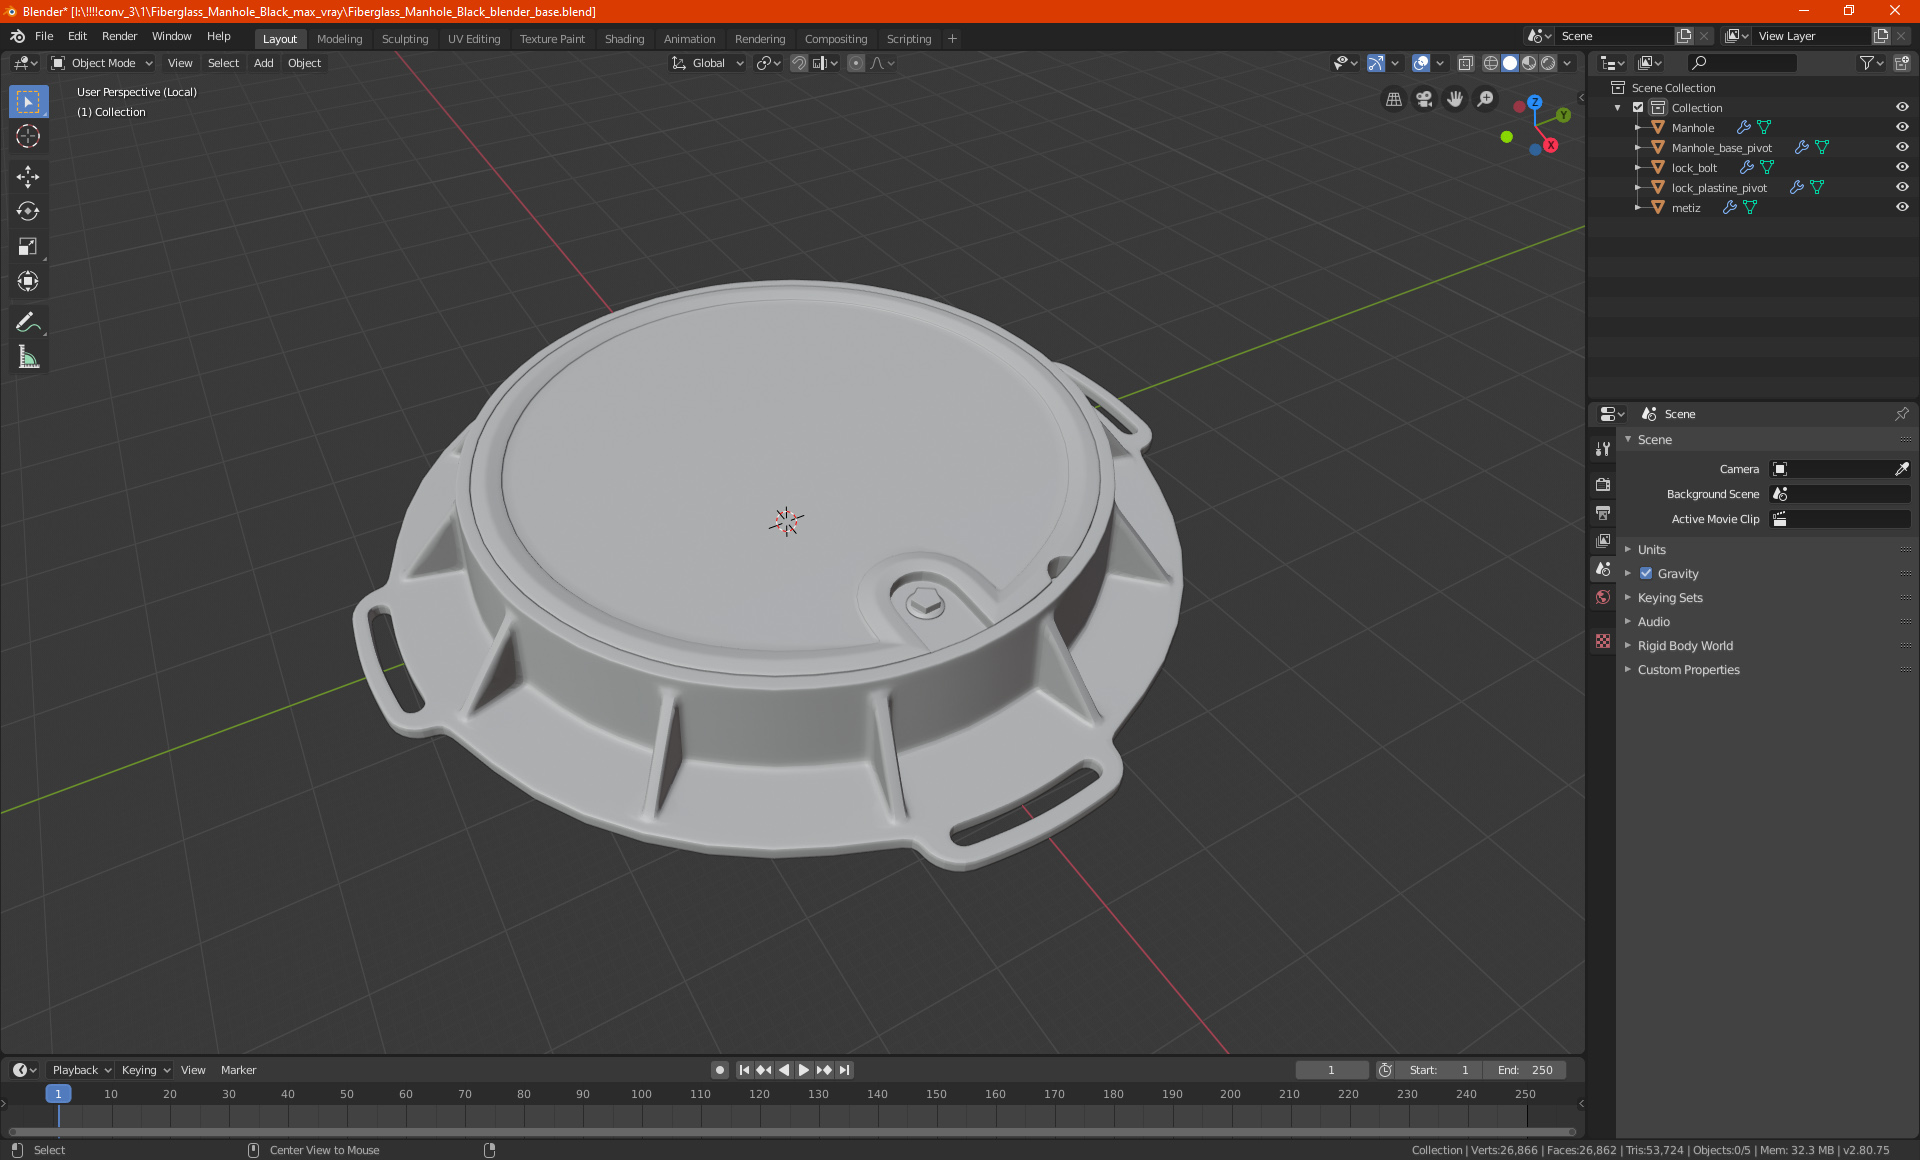Choose the Move tool

click(x=28, y=177)
